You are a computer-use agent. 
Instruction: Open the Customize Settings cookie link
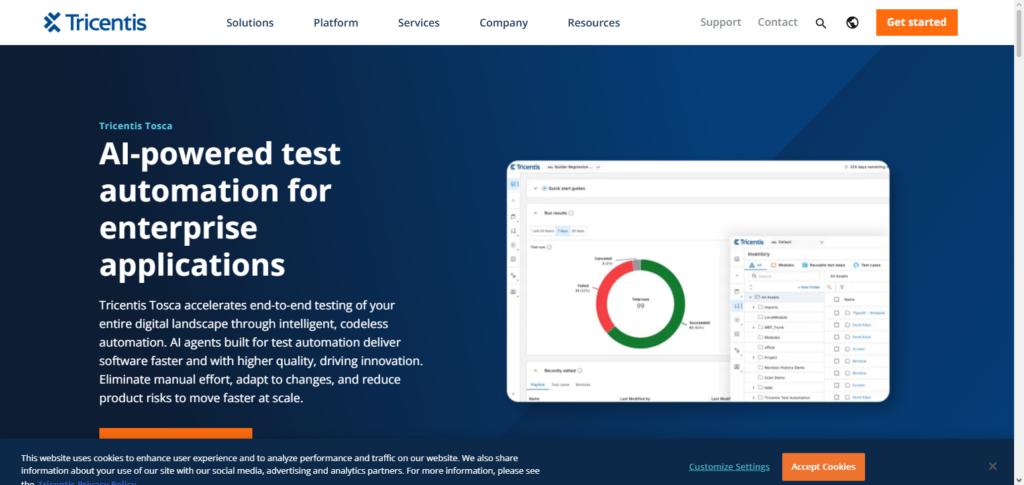[x=729, y=467]
